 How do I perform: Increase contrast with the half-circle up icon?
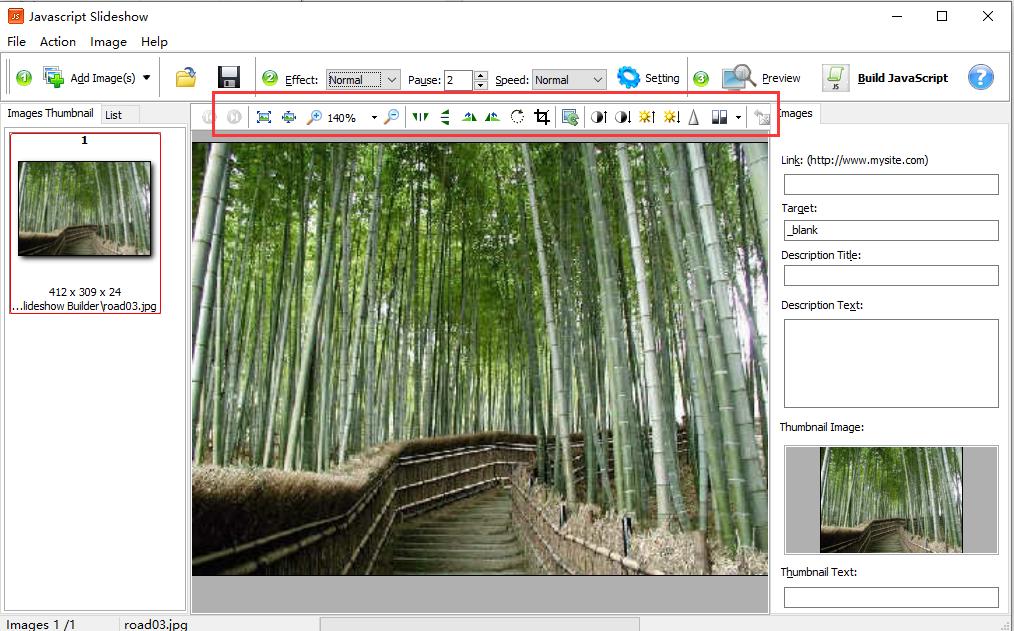[598, 117]
